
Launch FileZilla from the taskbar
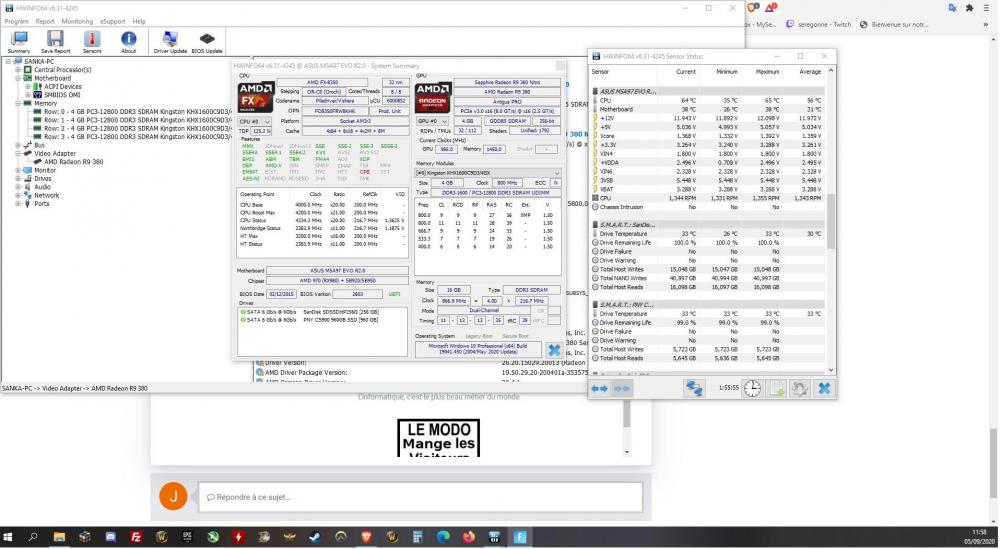click(136, 538)
